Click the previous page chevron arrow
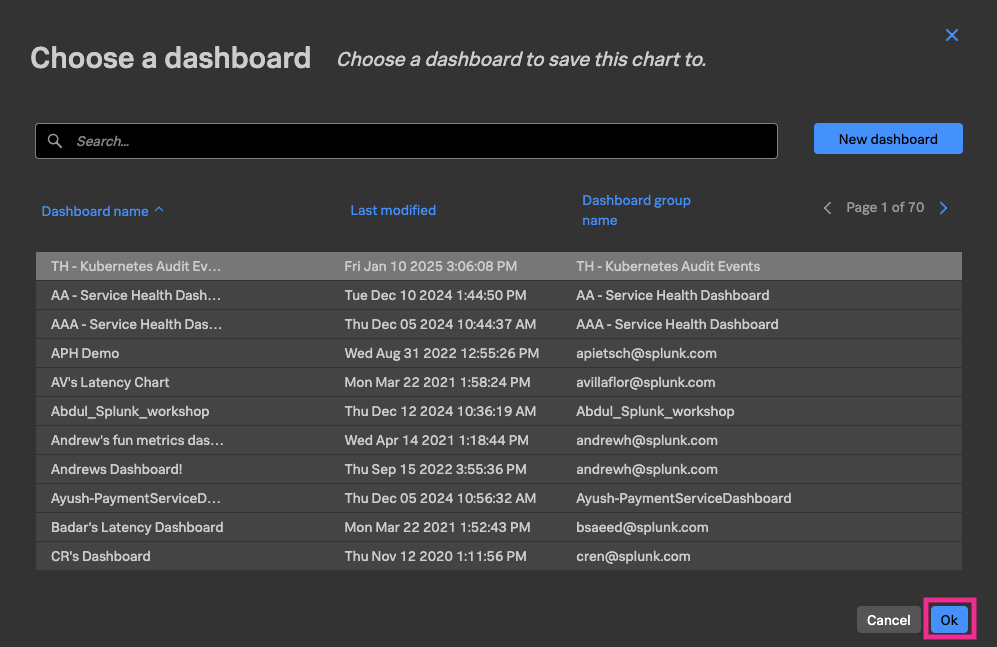Viewport: 997px width, 647px height. (827, 207)
